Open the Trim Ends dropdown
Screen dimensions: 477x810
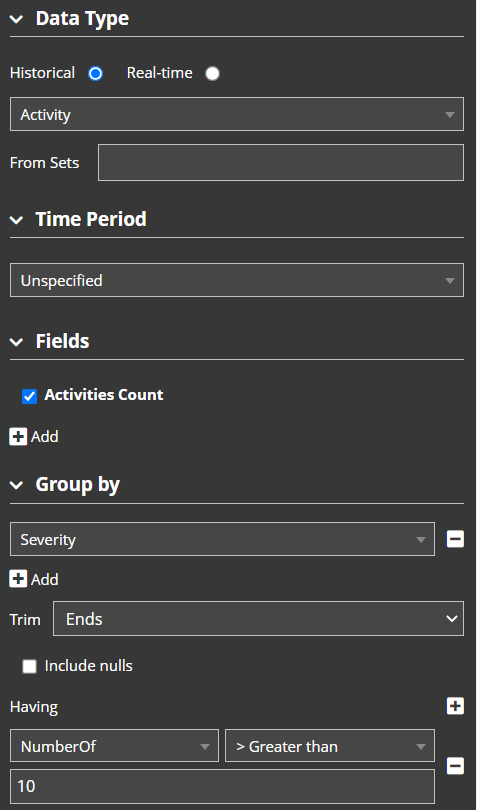pyautogui.click(x=258, y=619)
